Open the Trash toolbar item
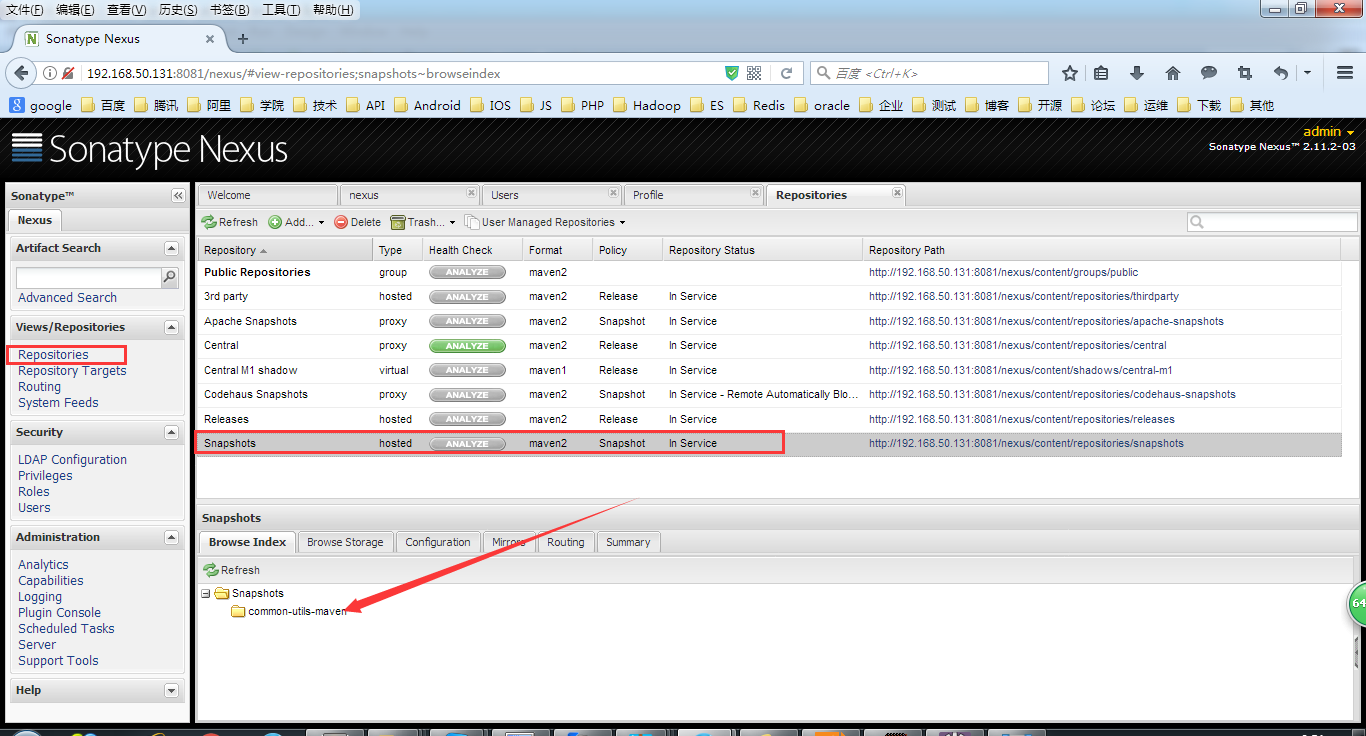The image size is (1366, 736). tap(423, 222)
